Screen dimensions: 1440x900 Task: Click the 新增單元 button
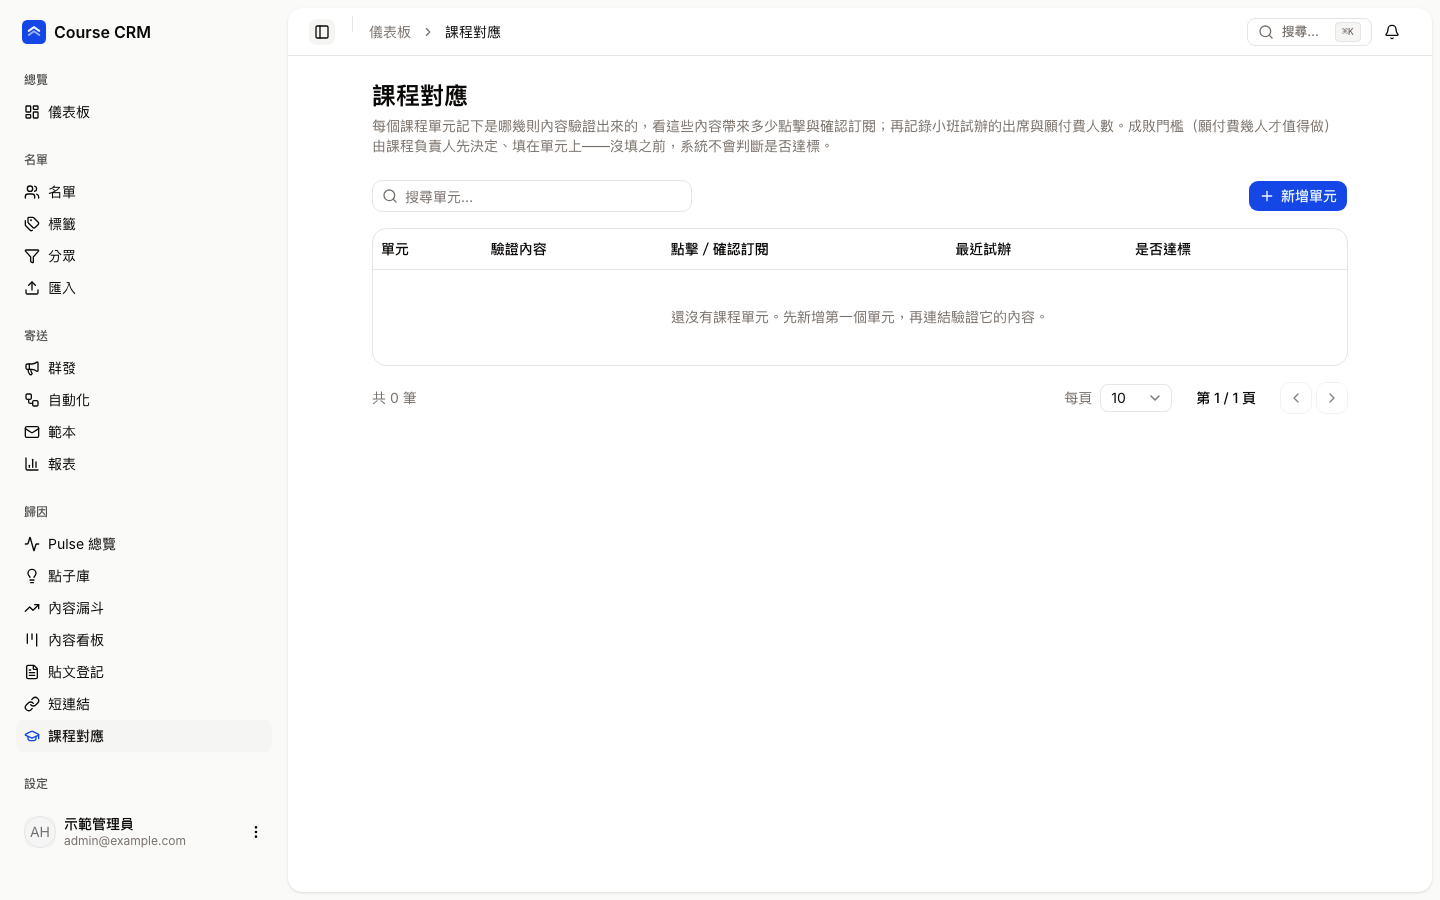click(1298, 196)
